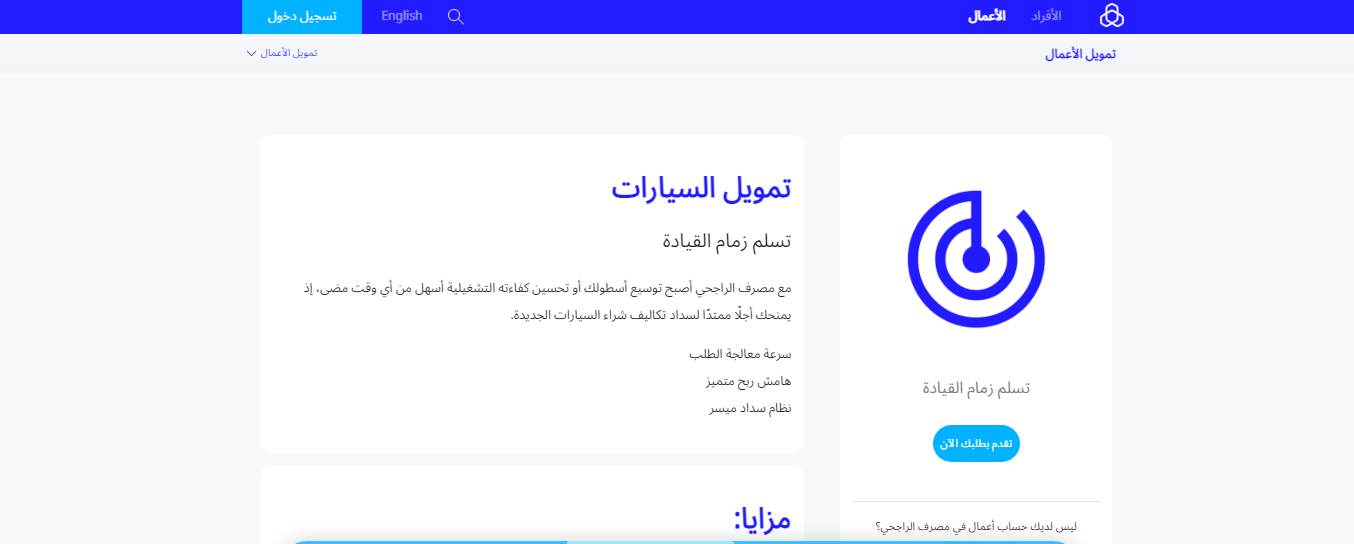Click the ليس لديك حساب أعمال question text
The image size is (1354, 544).
tap(976, 526)
